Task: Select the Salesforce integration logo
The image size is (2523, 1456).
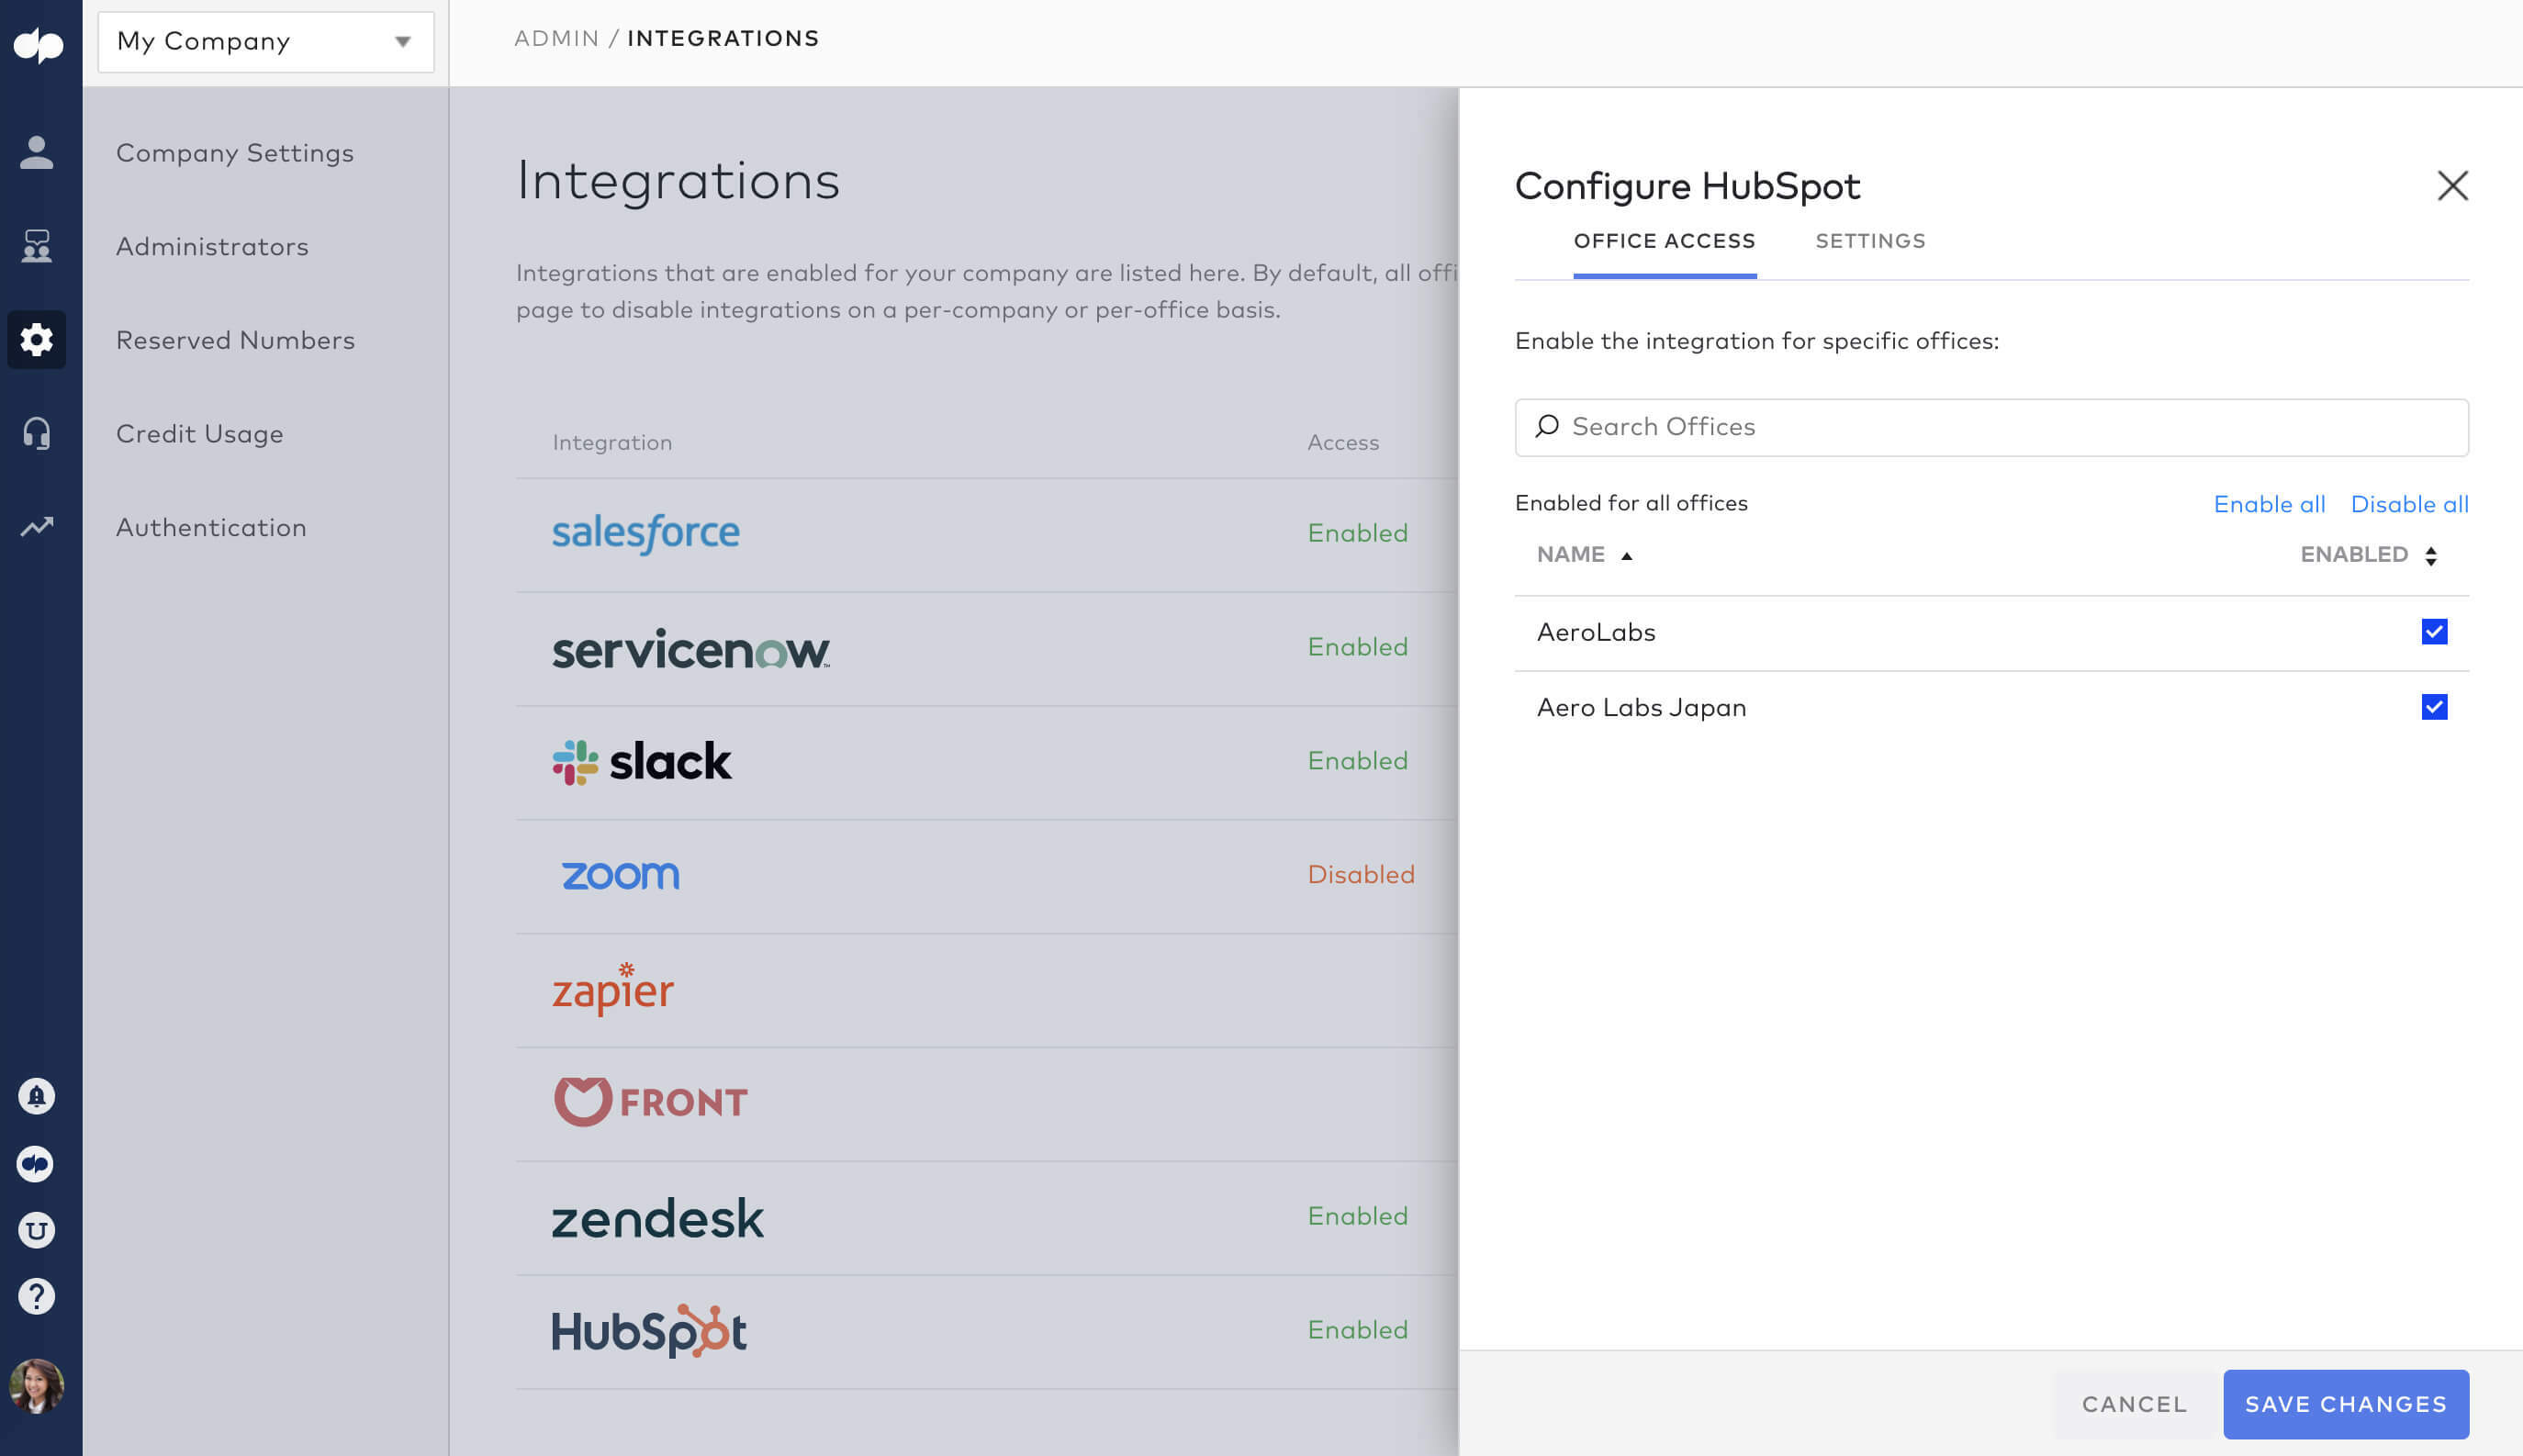Action: (x=646, y=533)
